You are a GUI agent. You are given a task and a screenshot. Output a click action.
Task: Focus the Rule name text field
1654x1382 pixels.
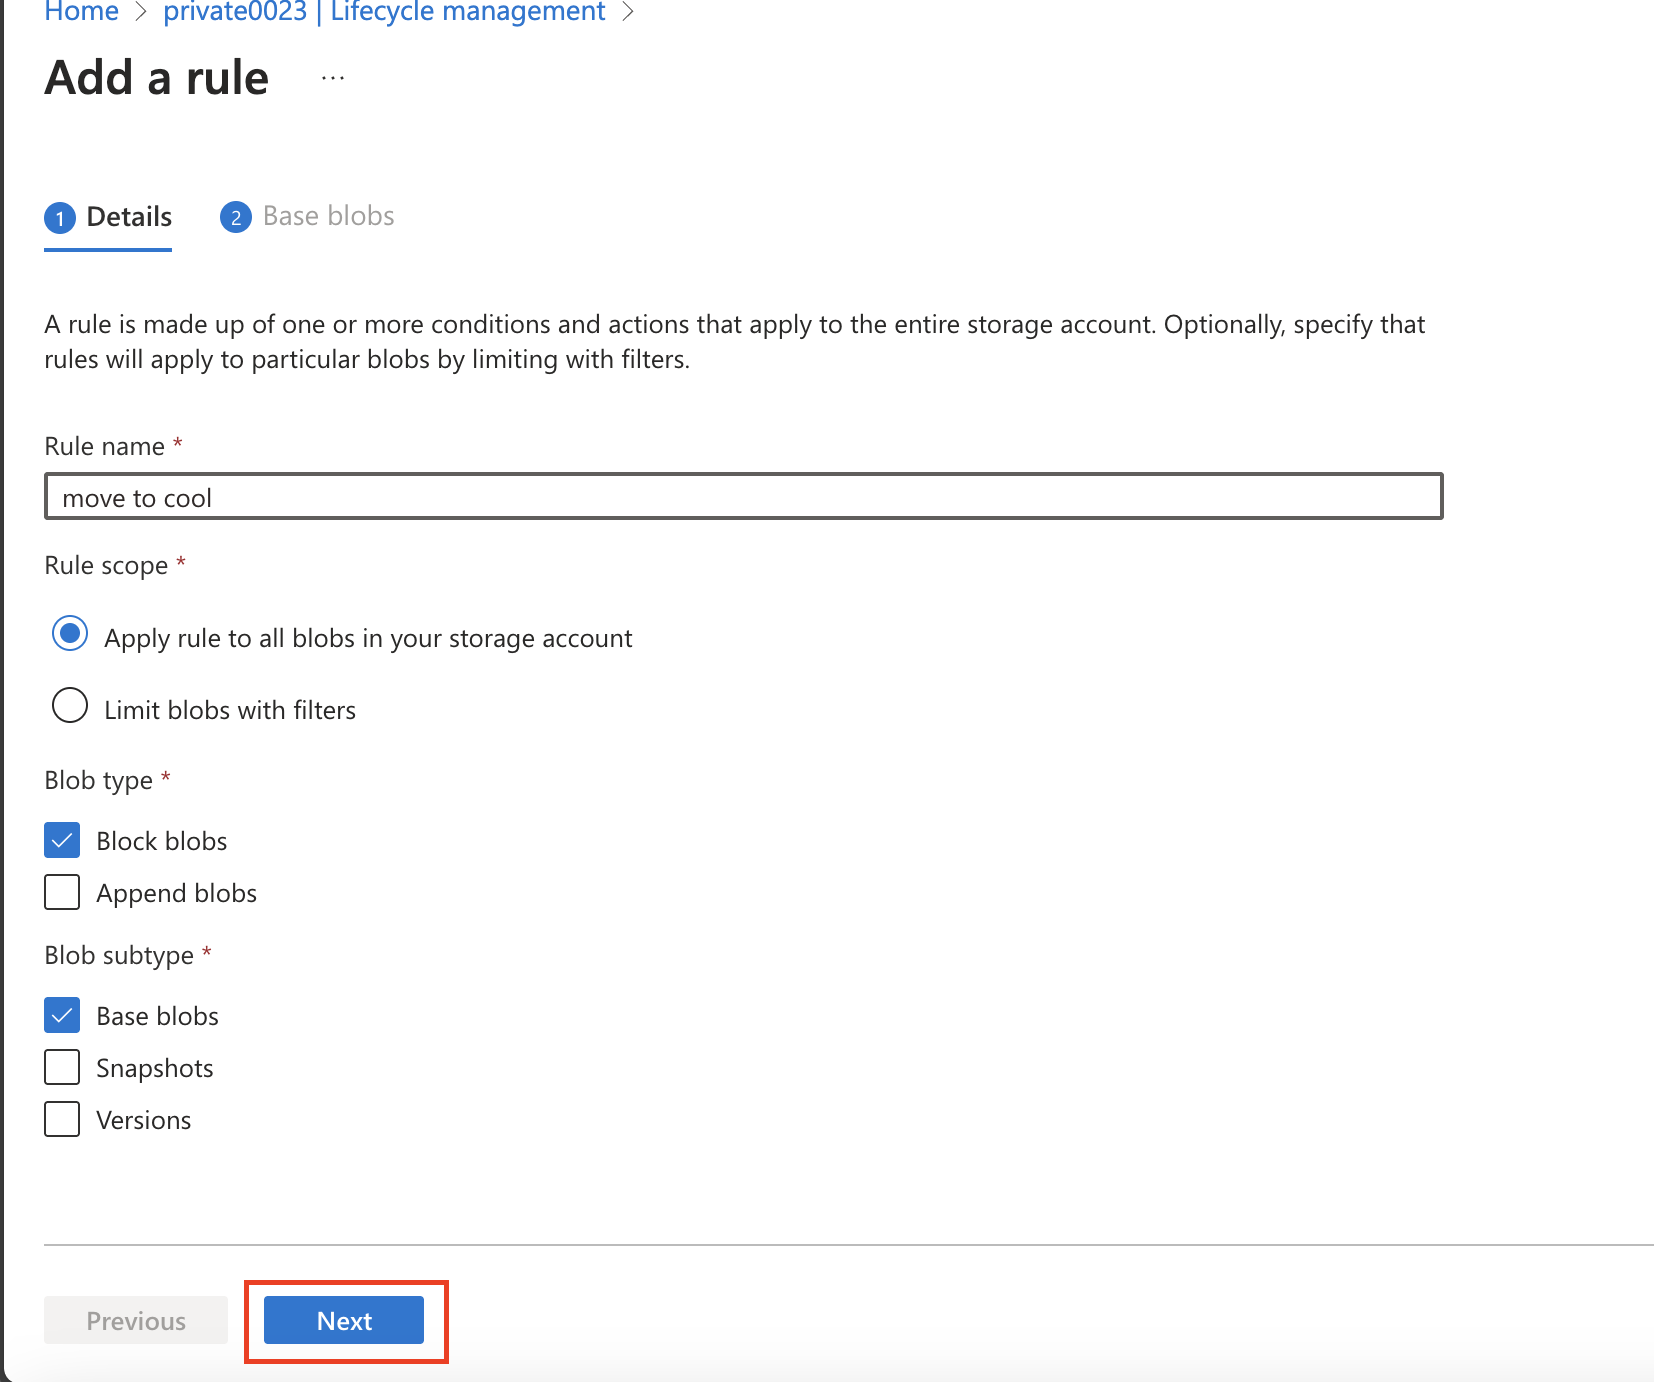coord(744,497)
